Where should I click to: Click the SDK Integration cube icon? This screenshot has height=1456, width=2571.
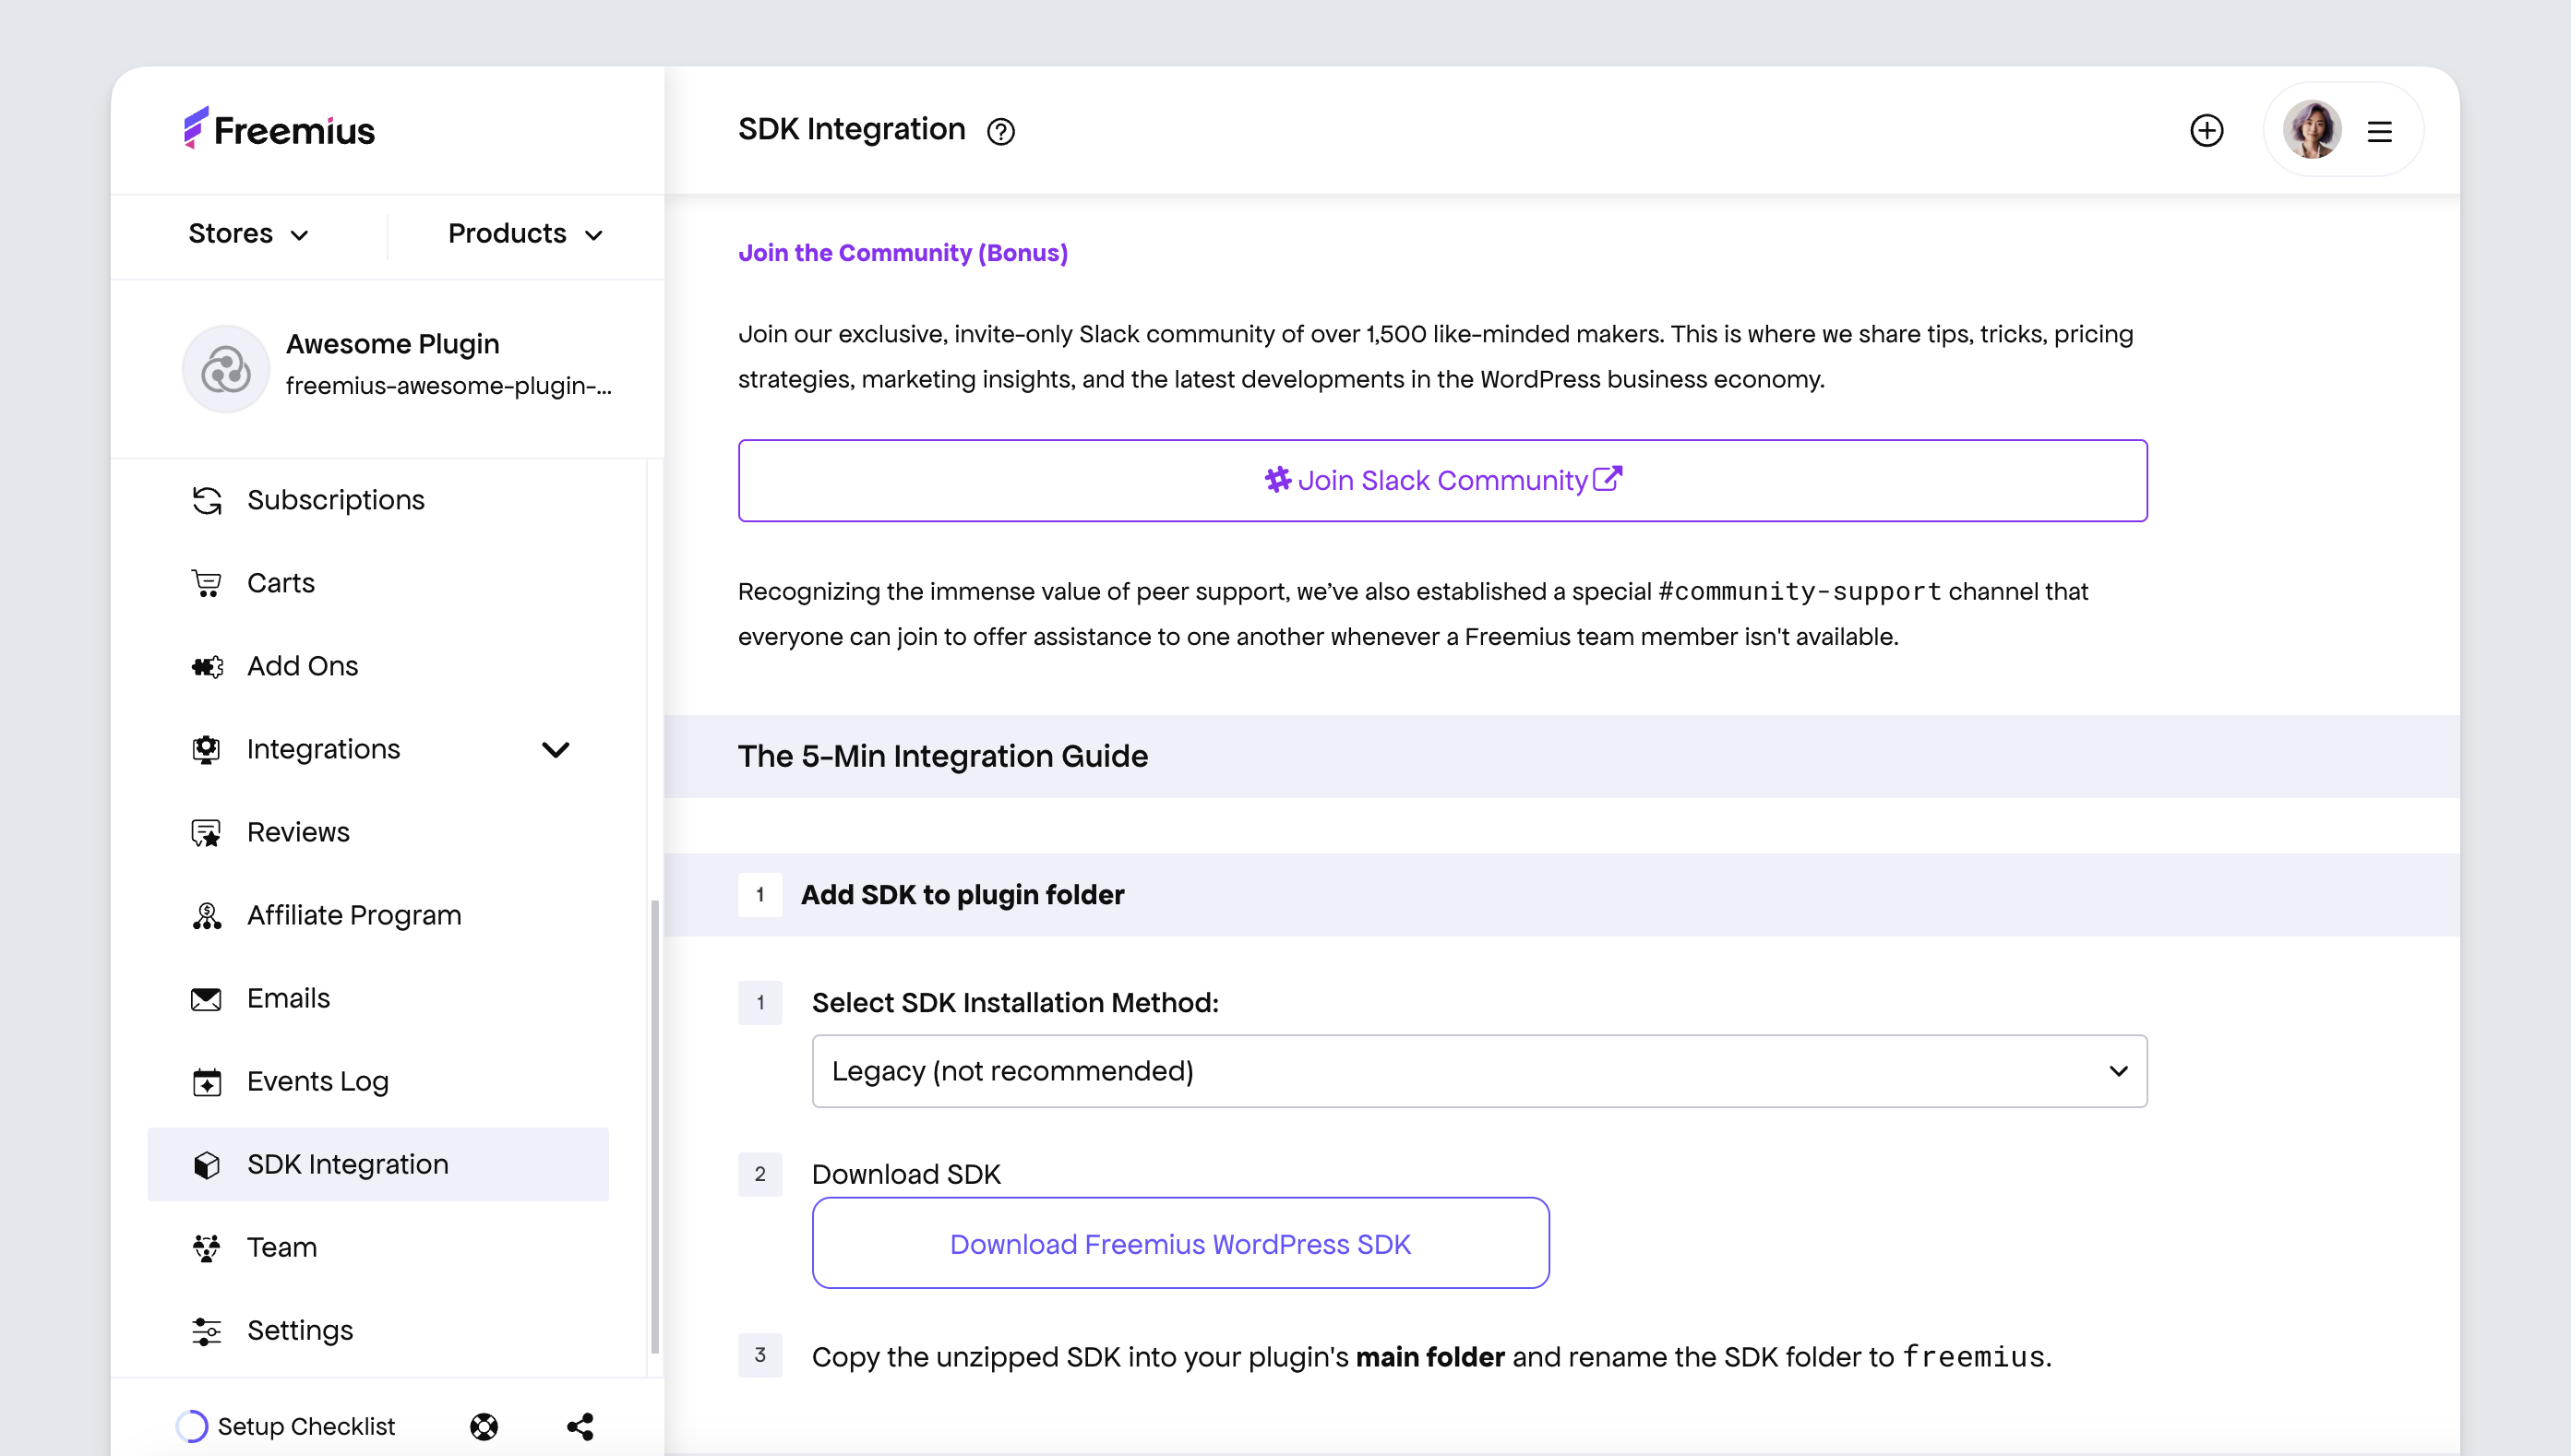tap(206, 1165)
